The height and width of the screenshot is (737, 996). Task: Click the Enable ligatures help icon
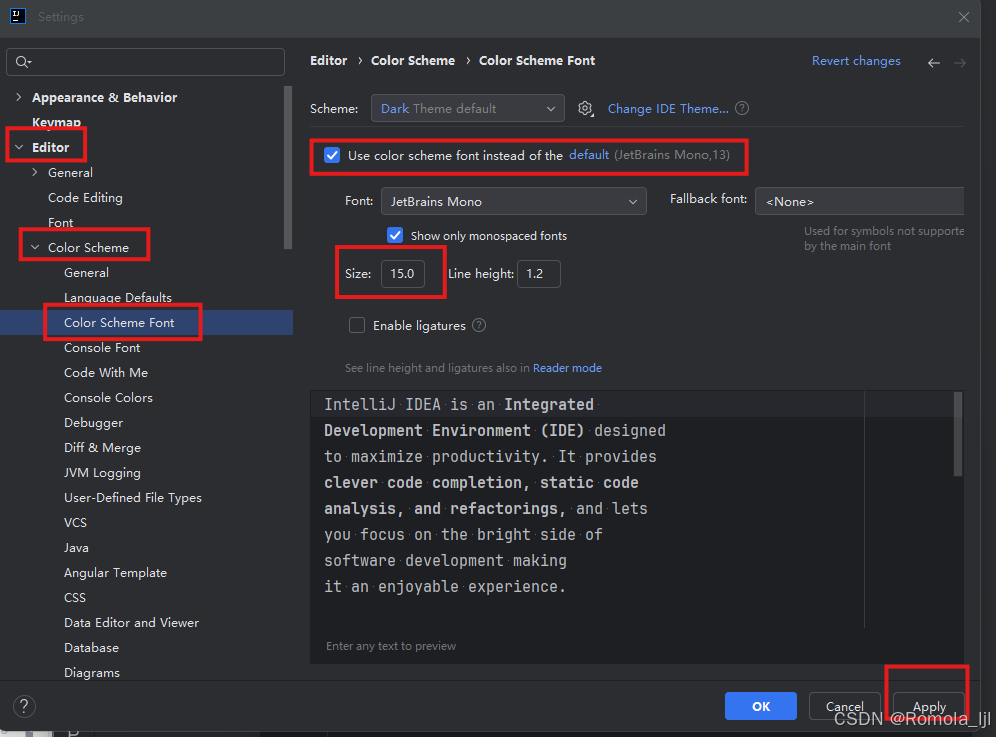(480, 325)
